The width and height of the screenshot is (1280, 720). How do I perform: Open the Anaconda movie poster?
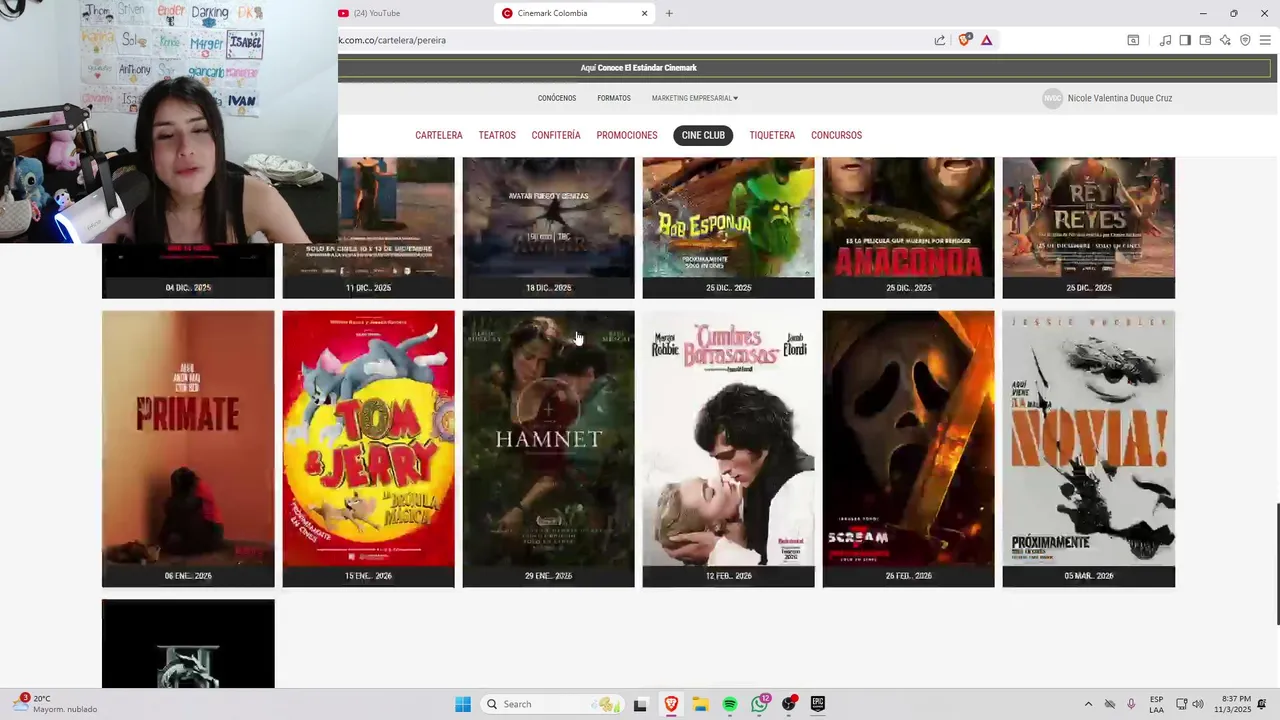[x=908, y=227]
